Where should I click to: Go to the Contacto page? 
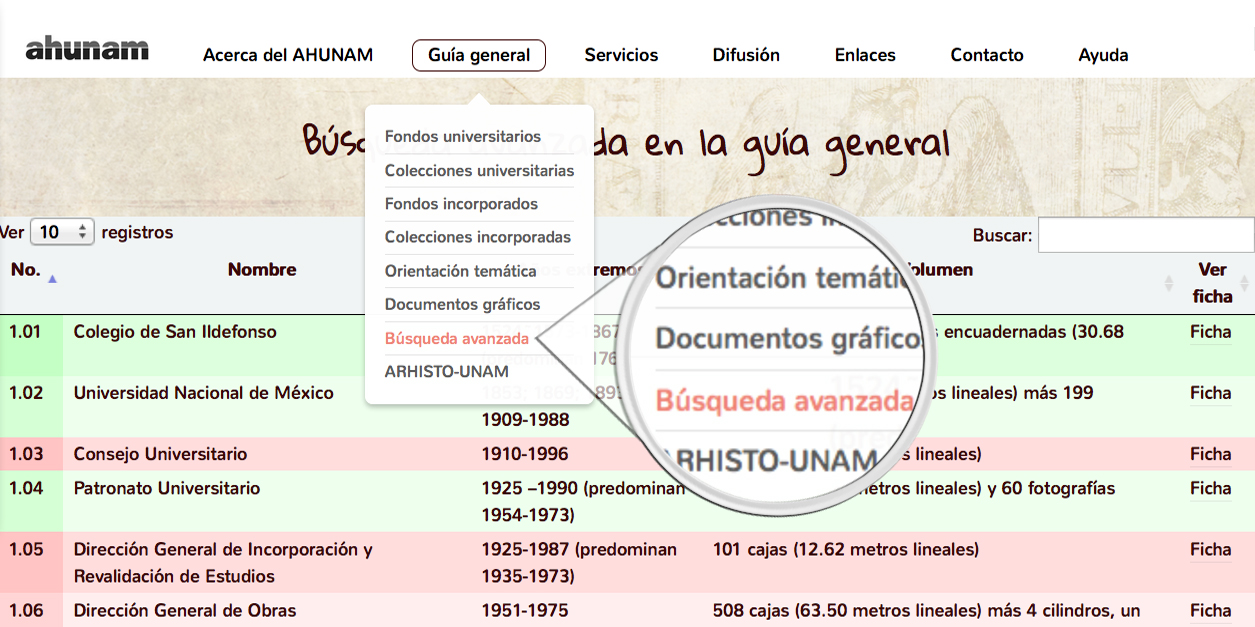[987, 55]
